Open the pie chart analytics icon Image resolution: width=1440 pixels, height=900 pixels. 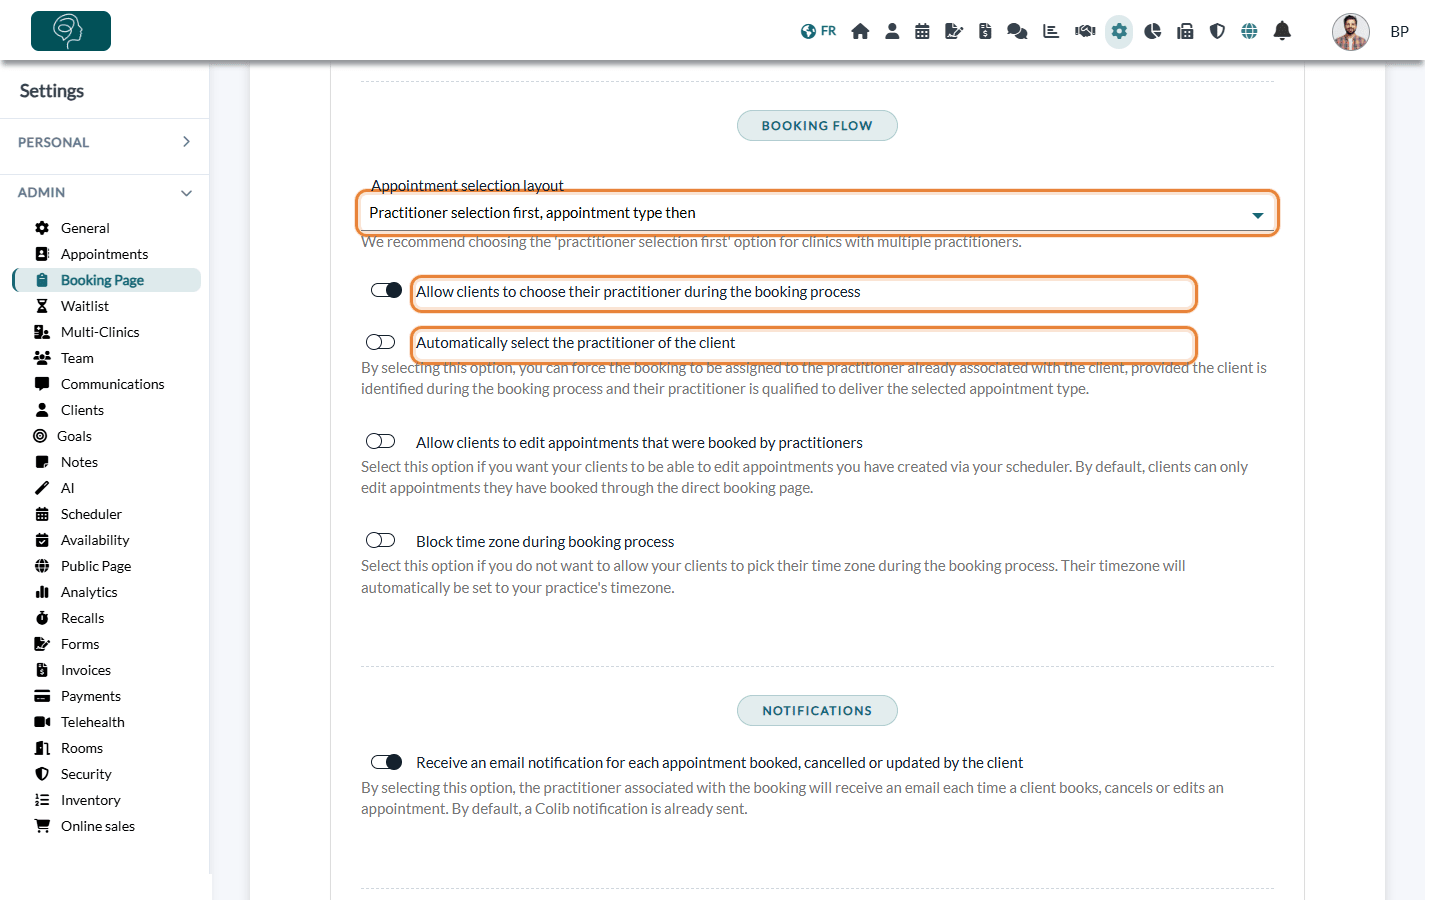1153,31
